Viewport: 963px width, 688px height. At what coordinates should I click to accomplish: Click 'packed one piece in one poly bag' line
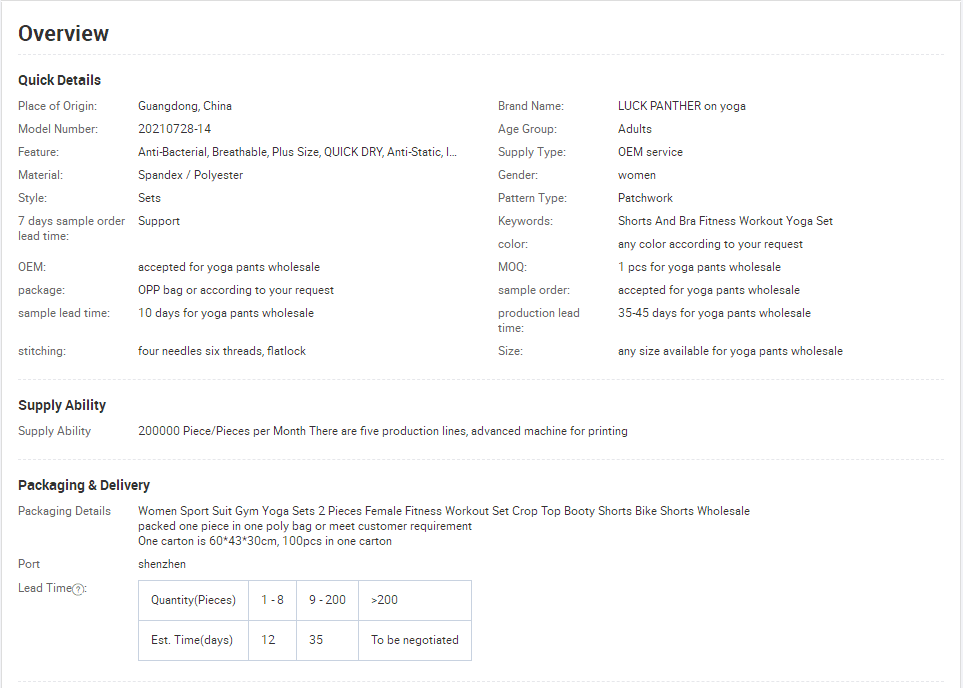(x=305, y=526)
